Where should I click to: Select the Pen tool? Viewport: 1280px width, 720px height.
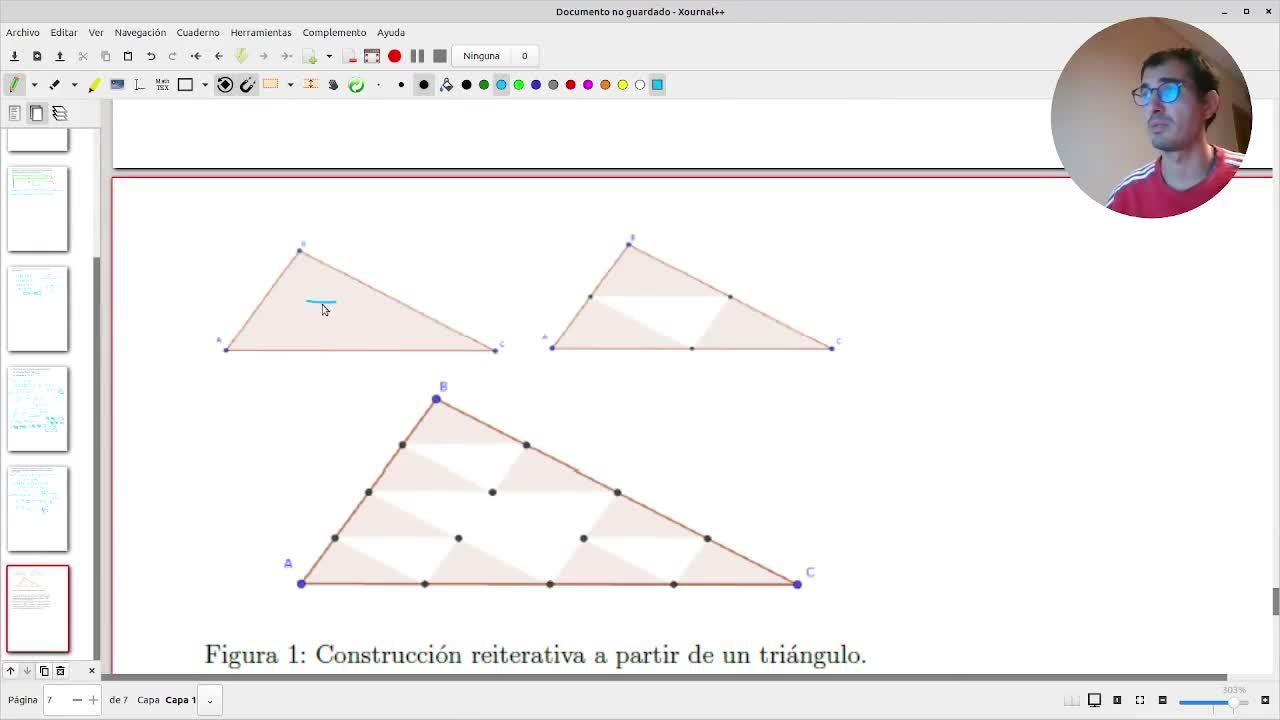pos(14,85)
